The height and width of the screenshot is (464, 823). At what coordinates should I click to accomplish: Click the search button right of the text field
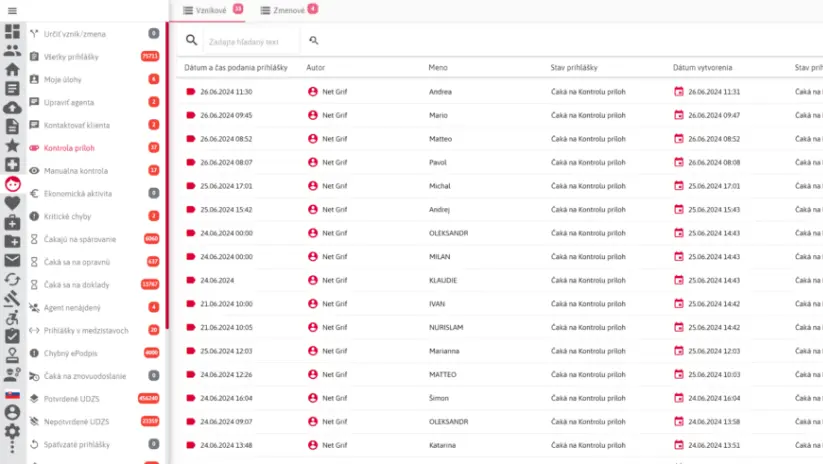click(x=313, y=41)
